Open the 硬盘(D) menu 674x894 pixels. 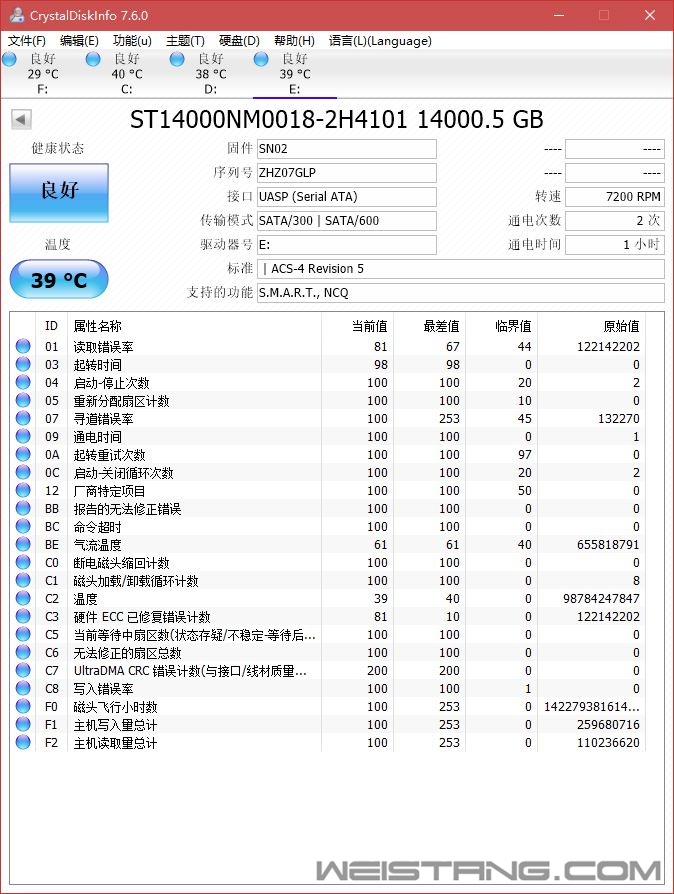(x=239, y=41)
